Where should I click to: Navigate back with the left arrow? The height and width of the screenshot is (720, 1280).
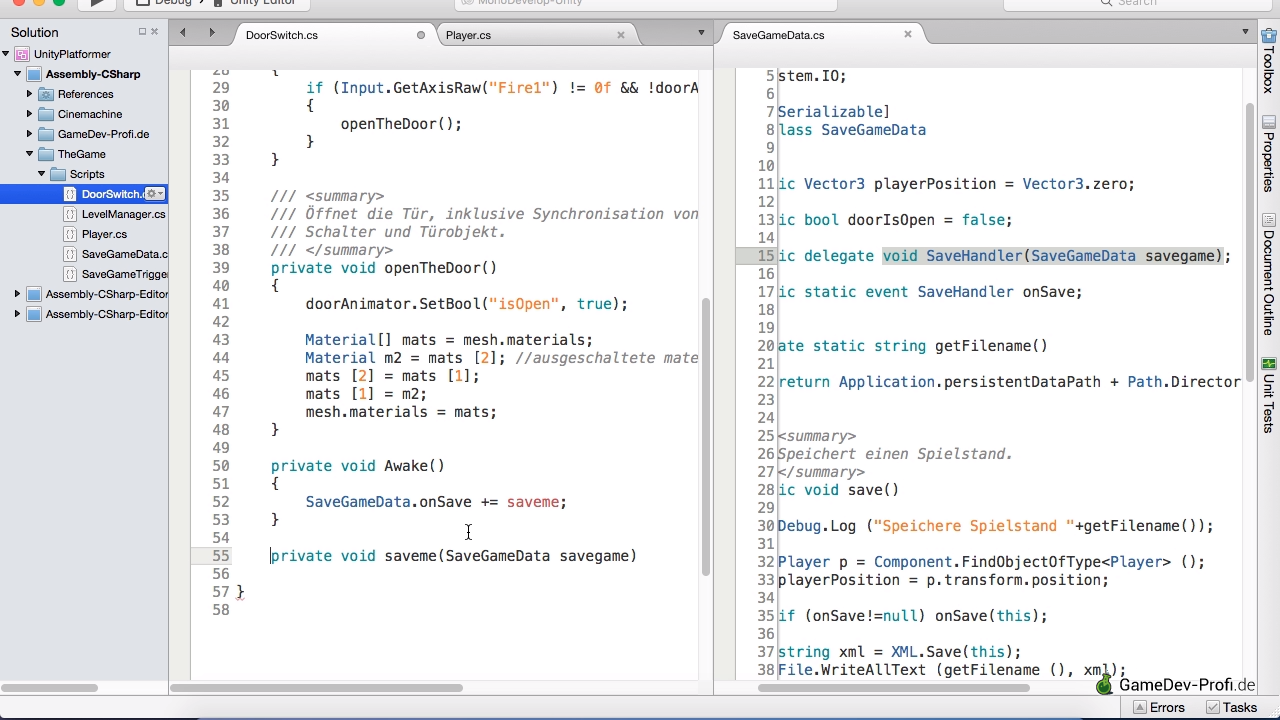183,33
